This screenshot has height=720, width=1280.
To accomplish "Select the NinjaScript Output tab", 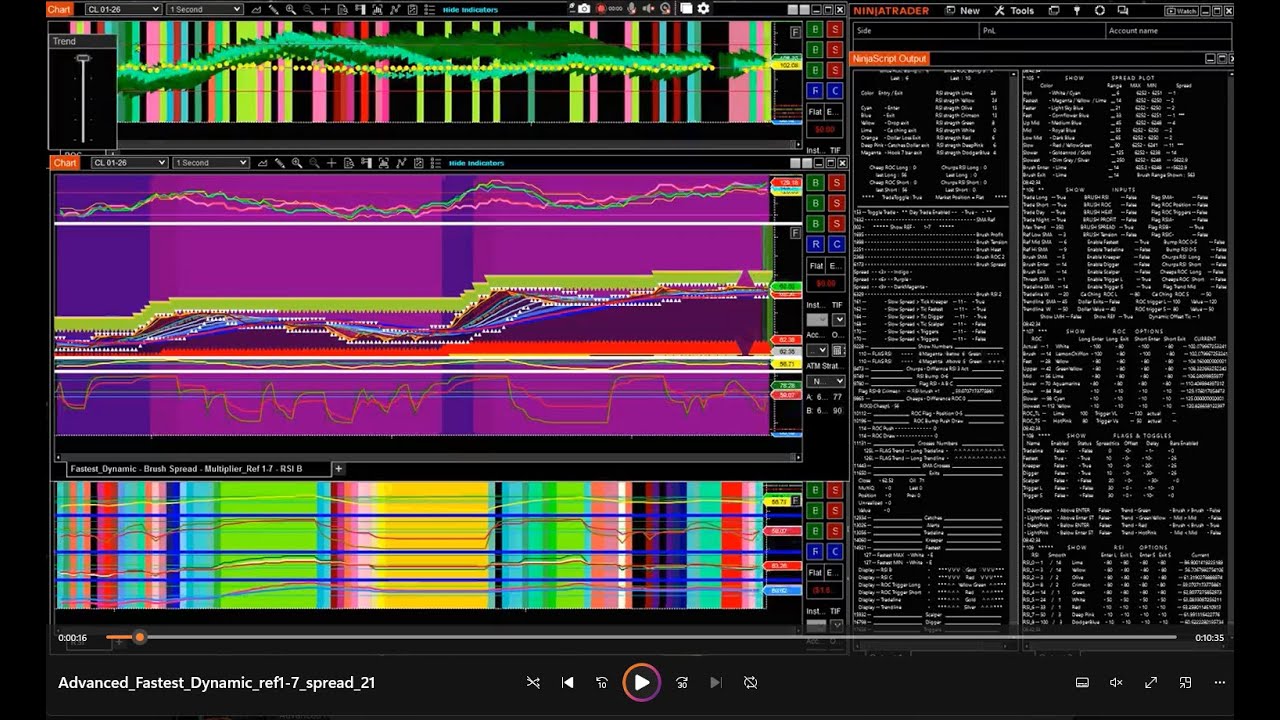I will tap(889, 59).
